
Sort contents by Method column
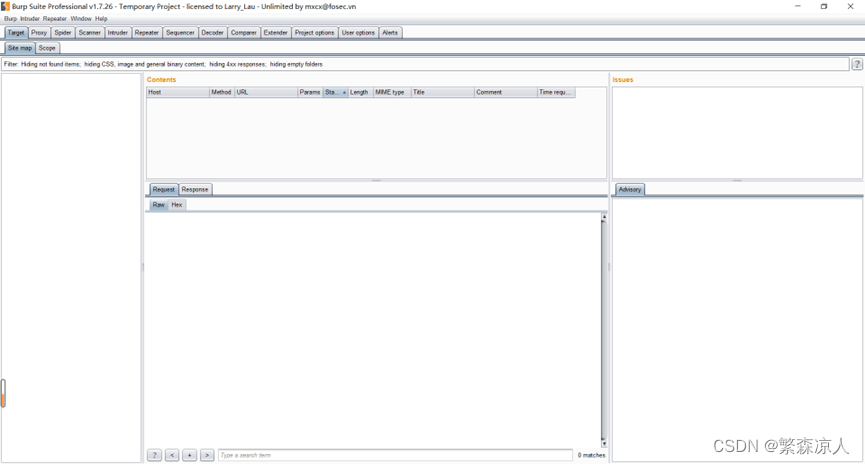click(x=221, y=92)
